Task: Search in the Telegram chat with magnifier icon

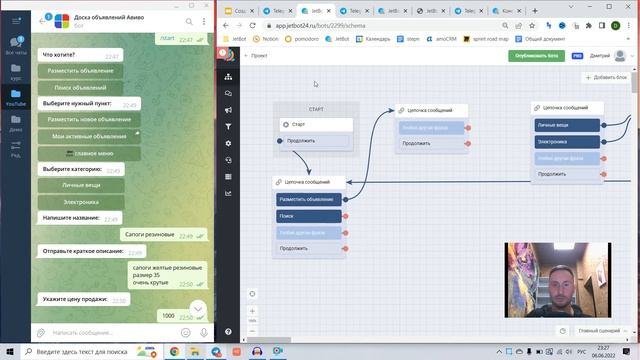Action: point(189,21)
